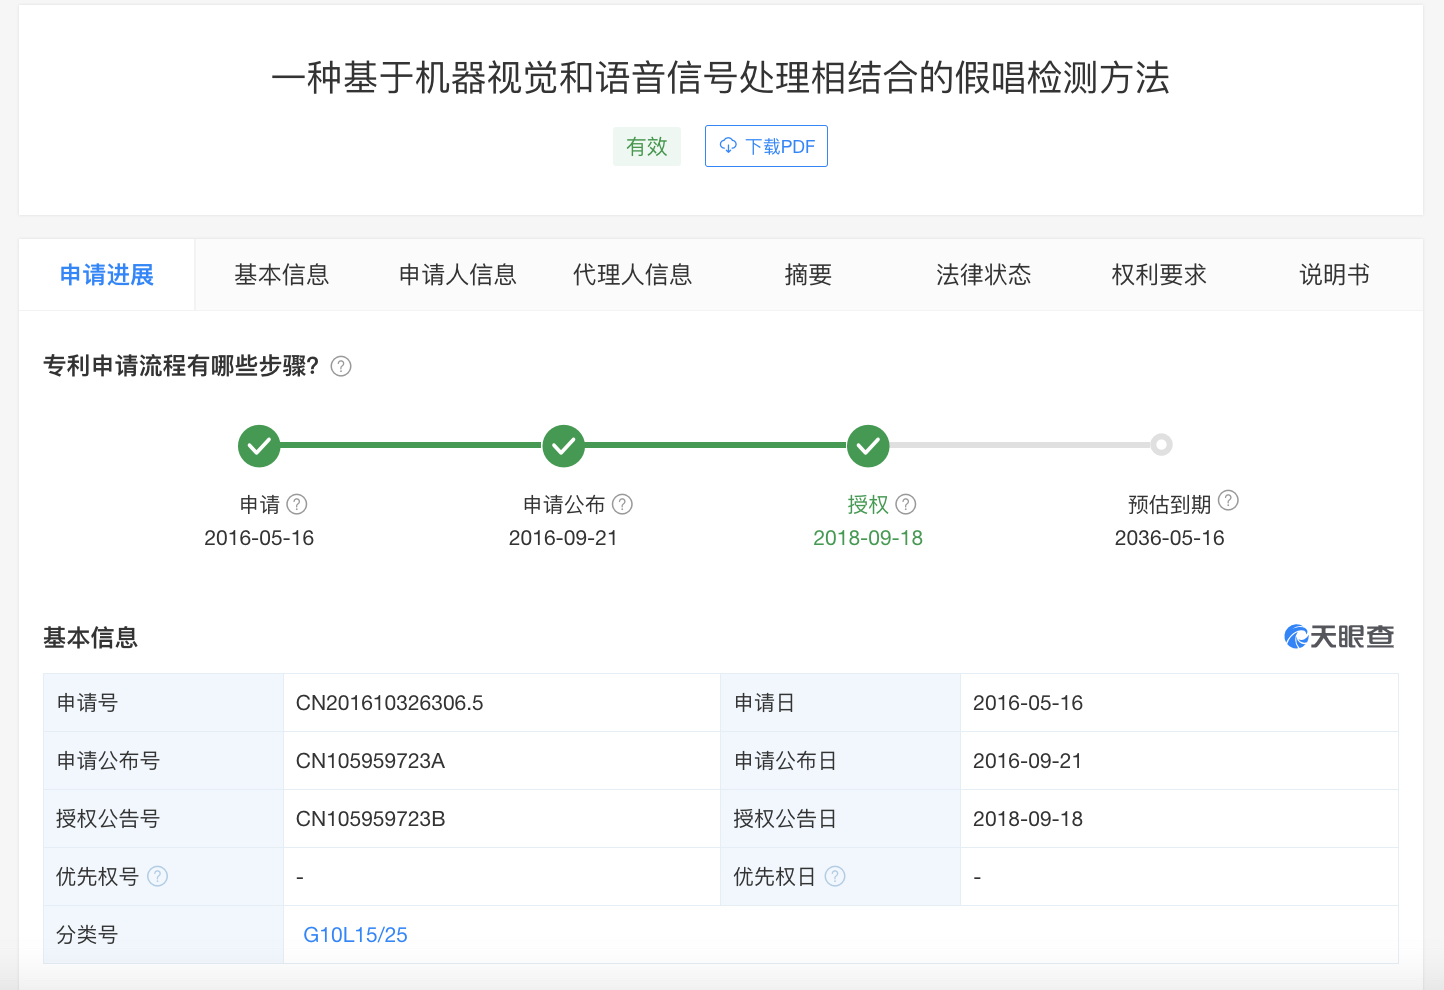Open the 权利要求 tab

pos(1159,275)
